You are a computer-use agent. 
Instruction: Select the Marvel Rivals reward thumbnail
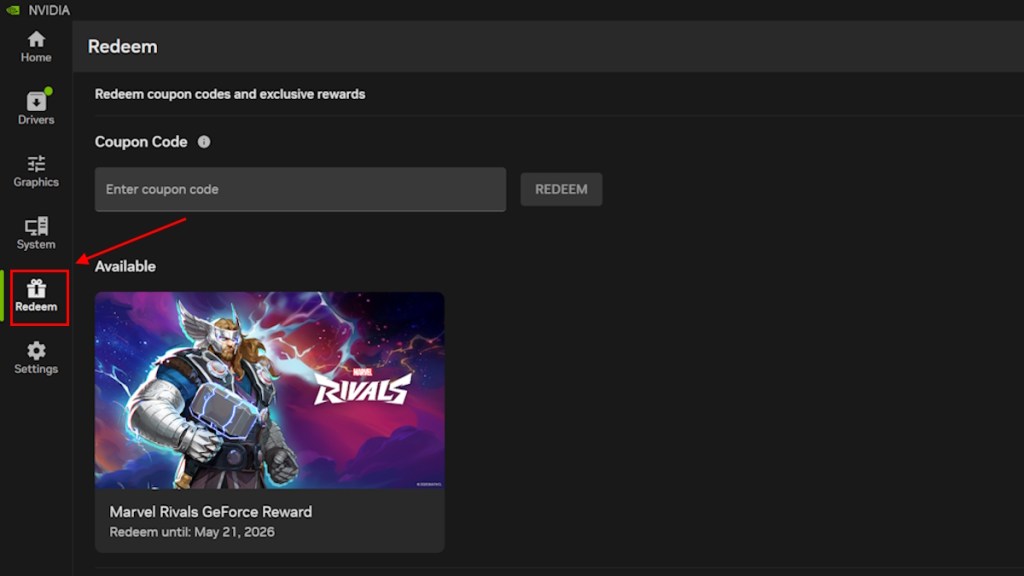tap(269, 389)
